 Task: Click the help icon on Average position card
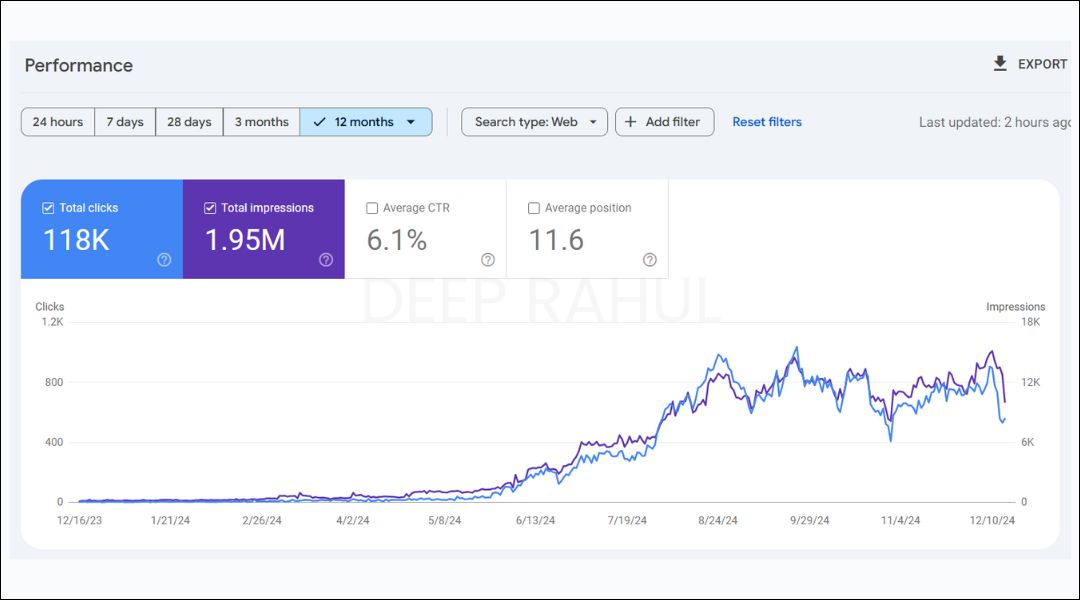tap(649, 259)
